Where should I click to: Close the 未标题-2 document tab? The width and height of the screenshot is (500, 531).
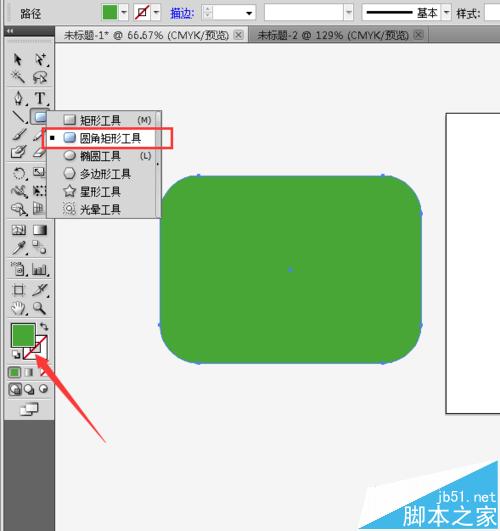tap(419, 35)
